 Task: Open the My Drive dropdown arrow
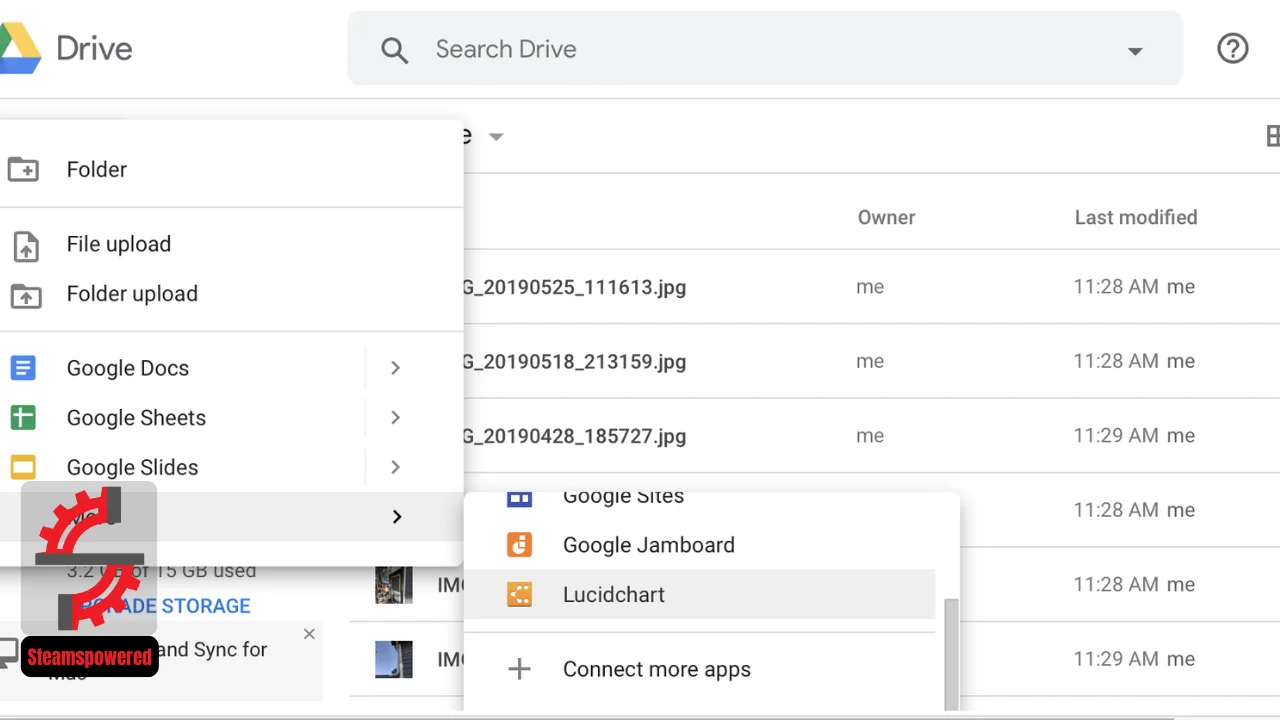[496, 137]
